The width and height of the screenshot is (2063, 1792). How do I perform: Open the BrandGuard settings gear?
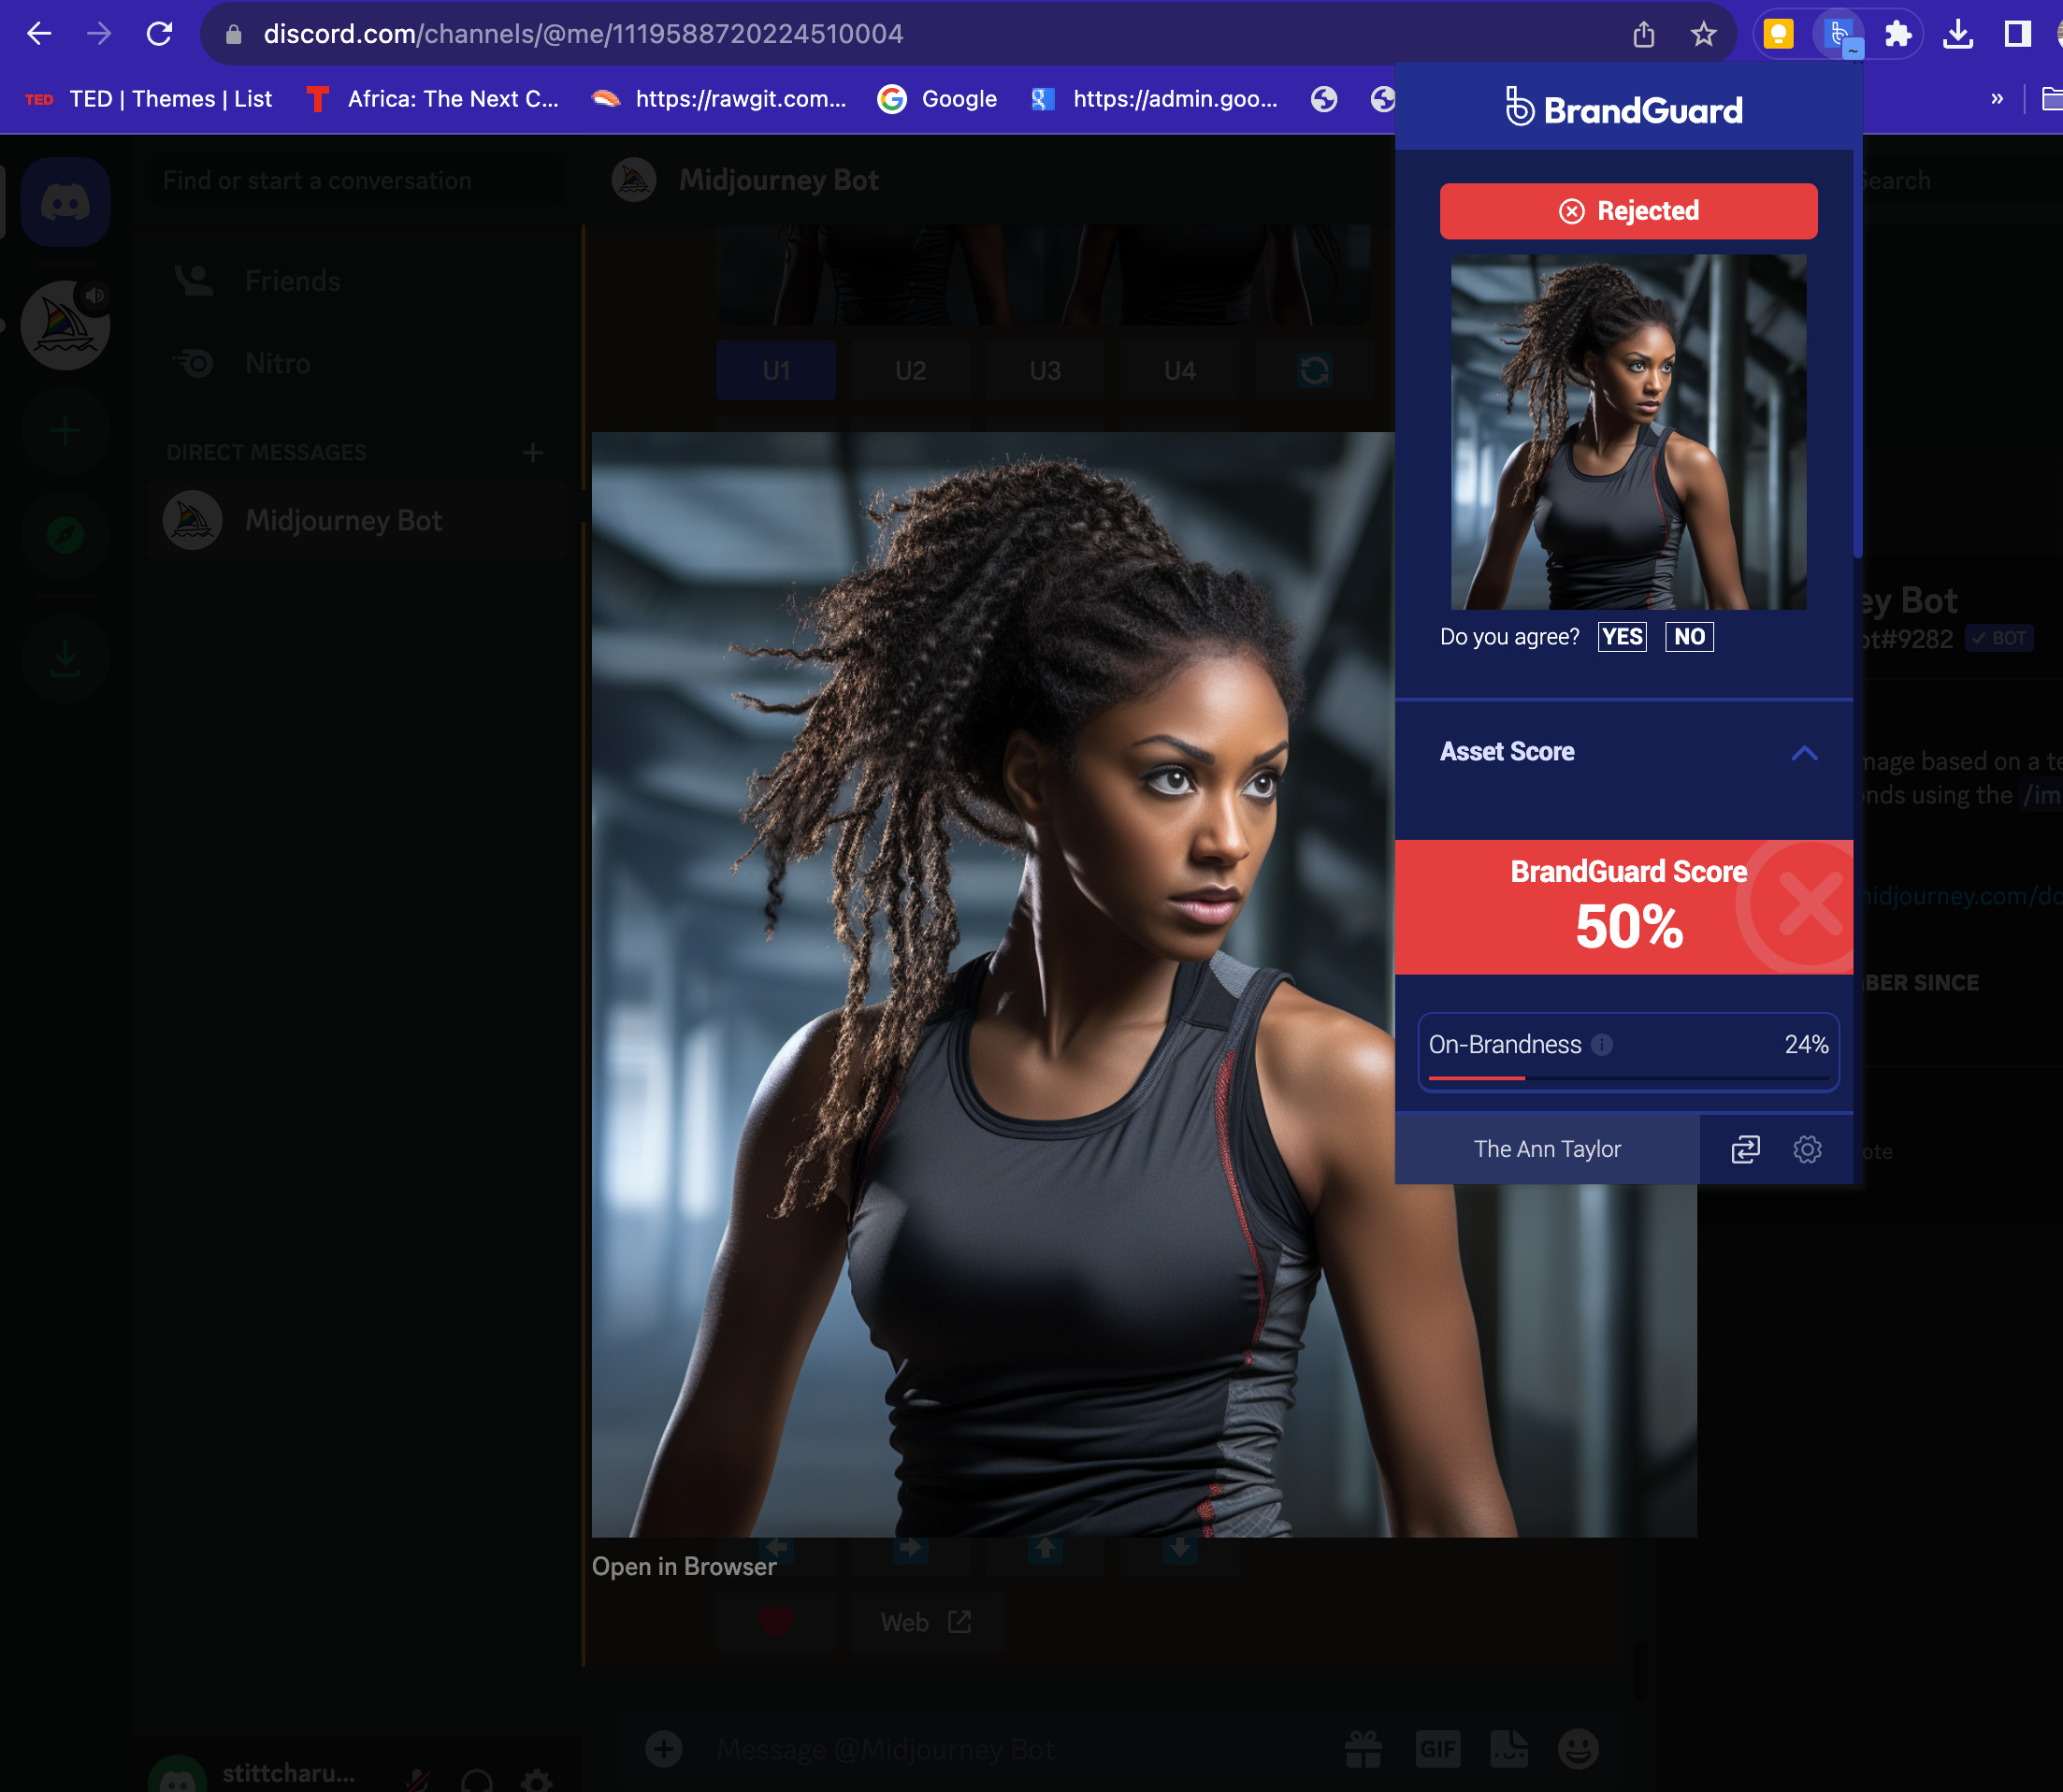click(x=1808, y=1150)
